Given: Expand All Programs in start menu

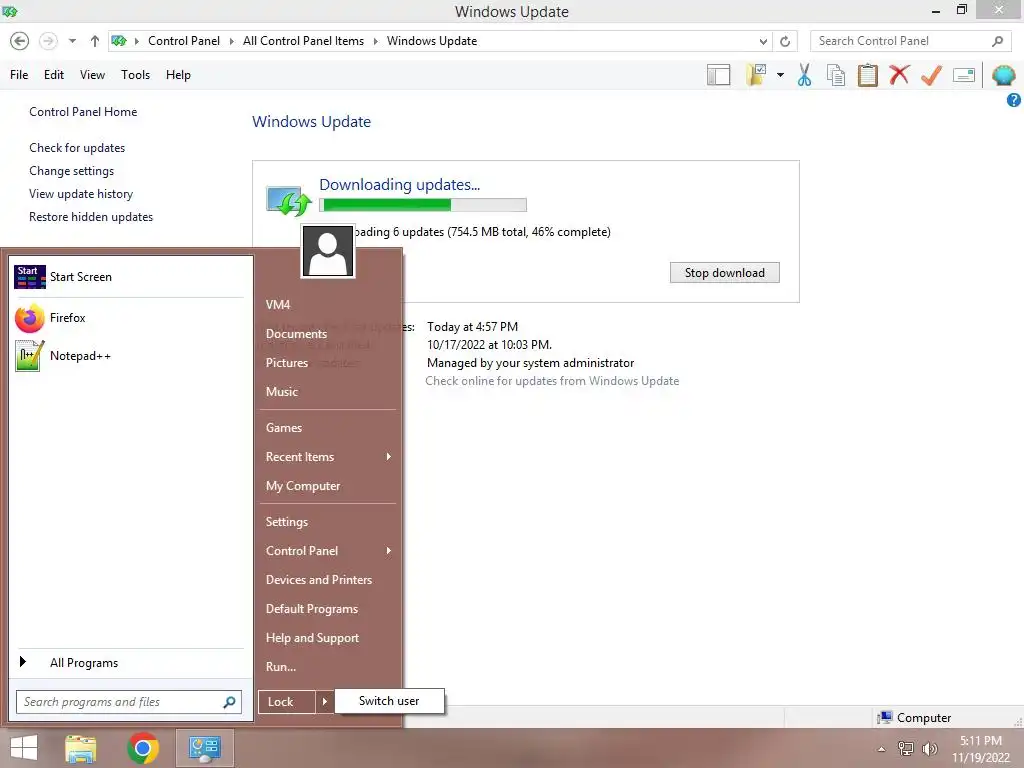Looking at the screenshot, I should click(x=129, y=663).
